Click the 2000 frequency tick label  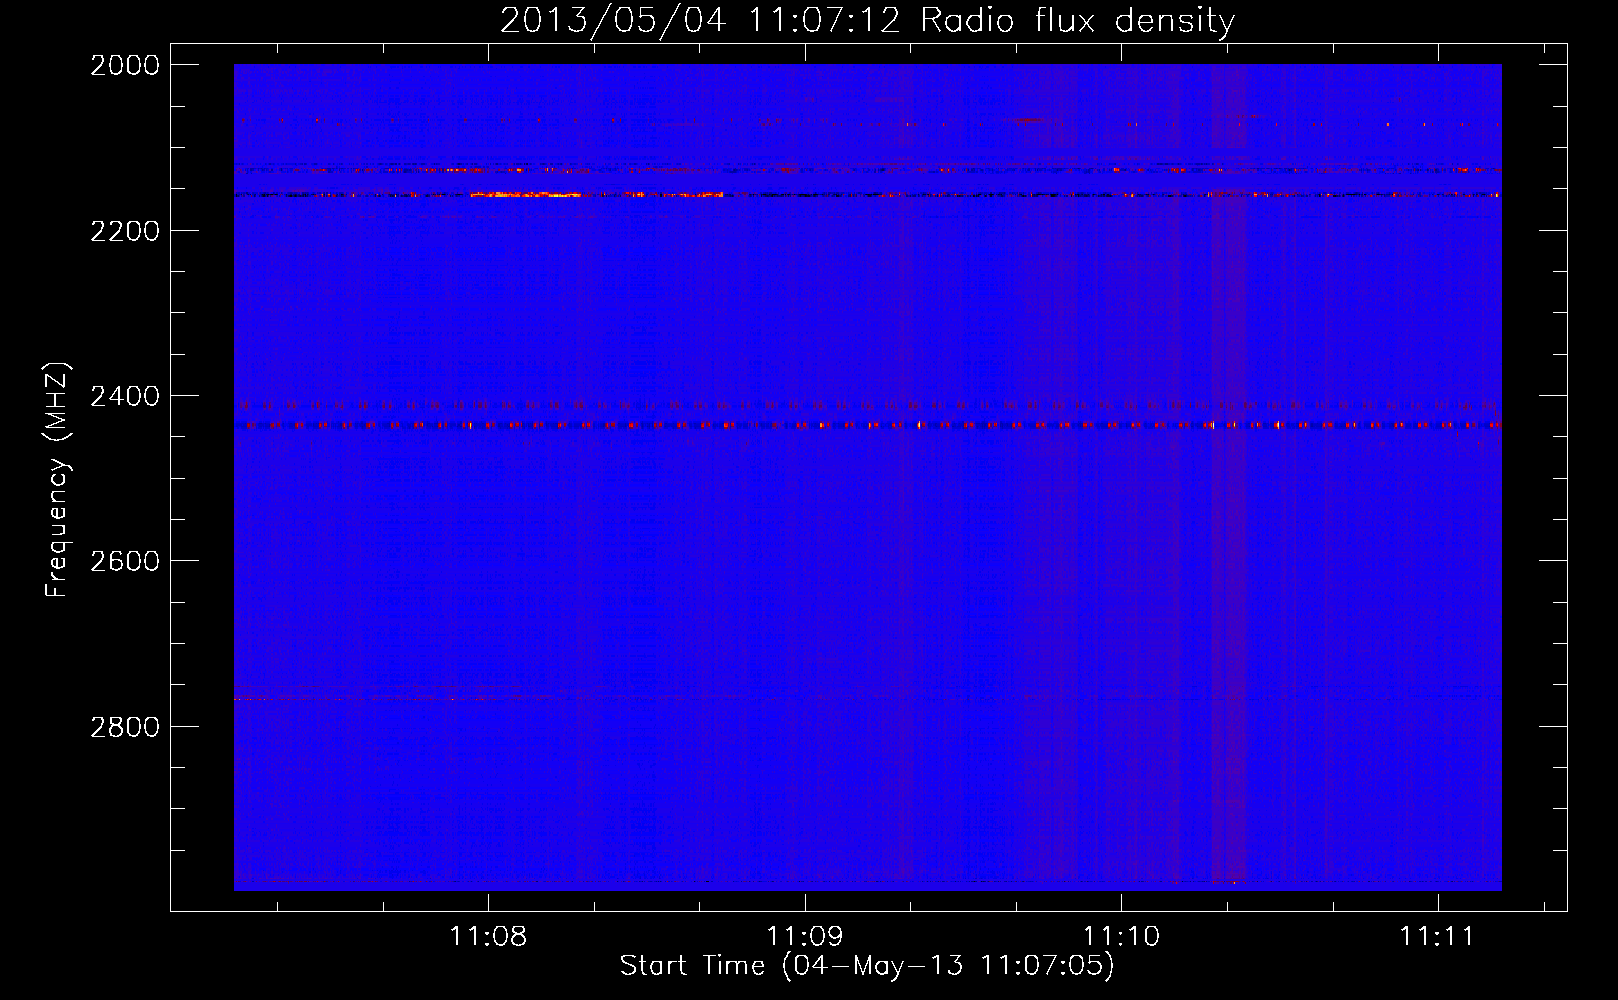125,65
